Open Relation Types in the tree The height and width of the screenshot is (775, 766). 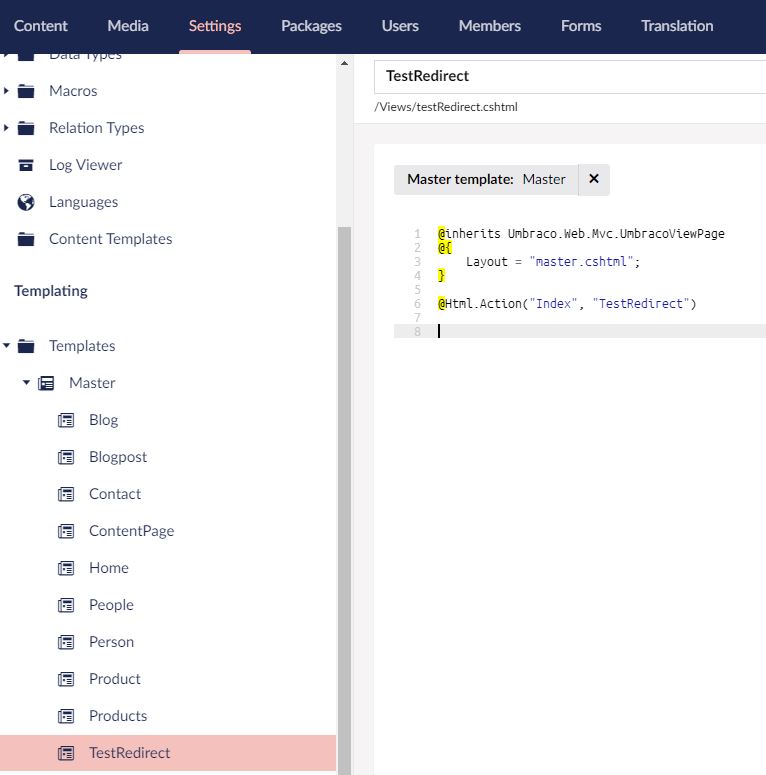[x=96, y=128]
